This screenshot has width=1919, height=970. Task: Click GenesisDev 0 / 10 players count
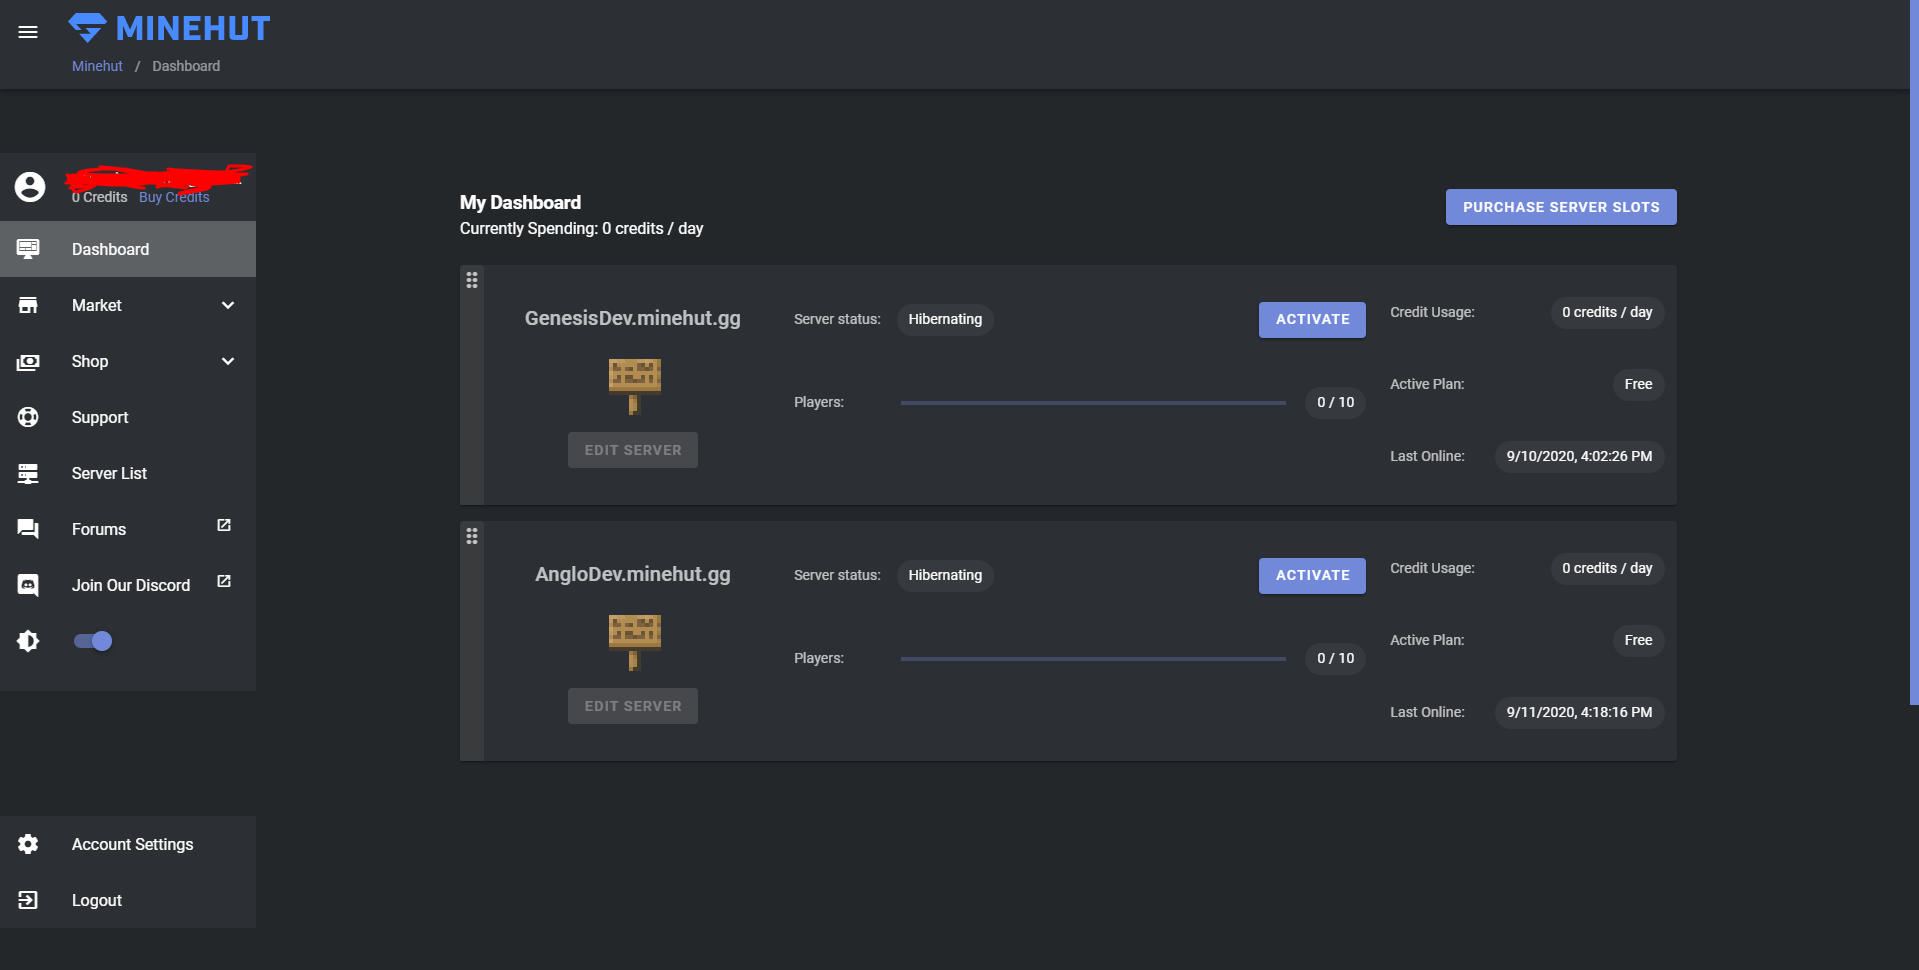point(1335,402)
